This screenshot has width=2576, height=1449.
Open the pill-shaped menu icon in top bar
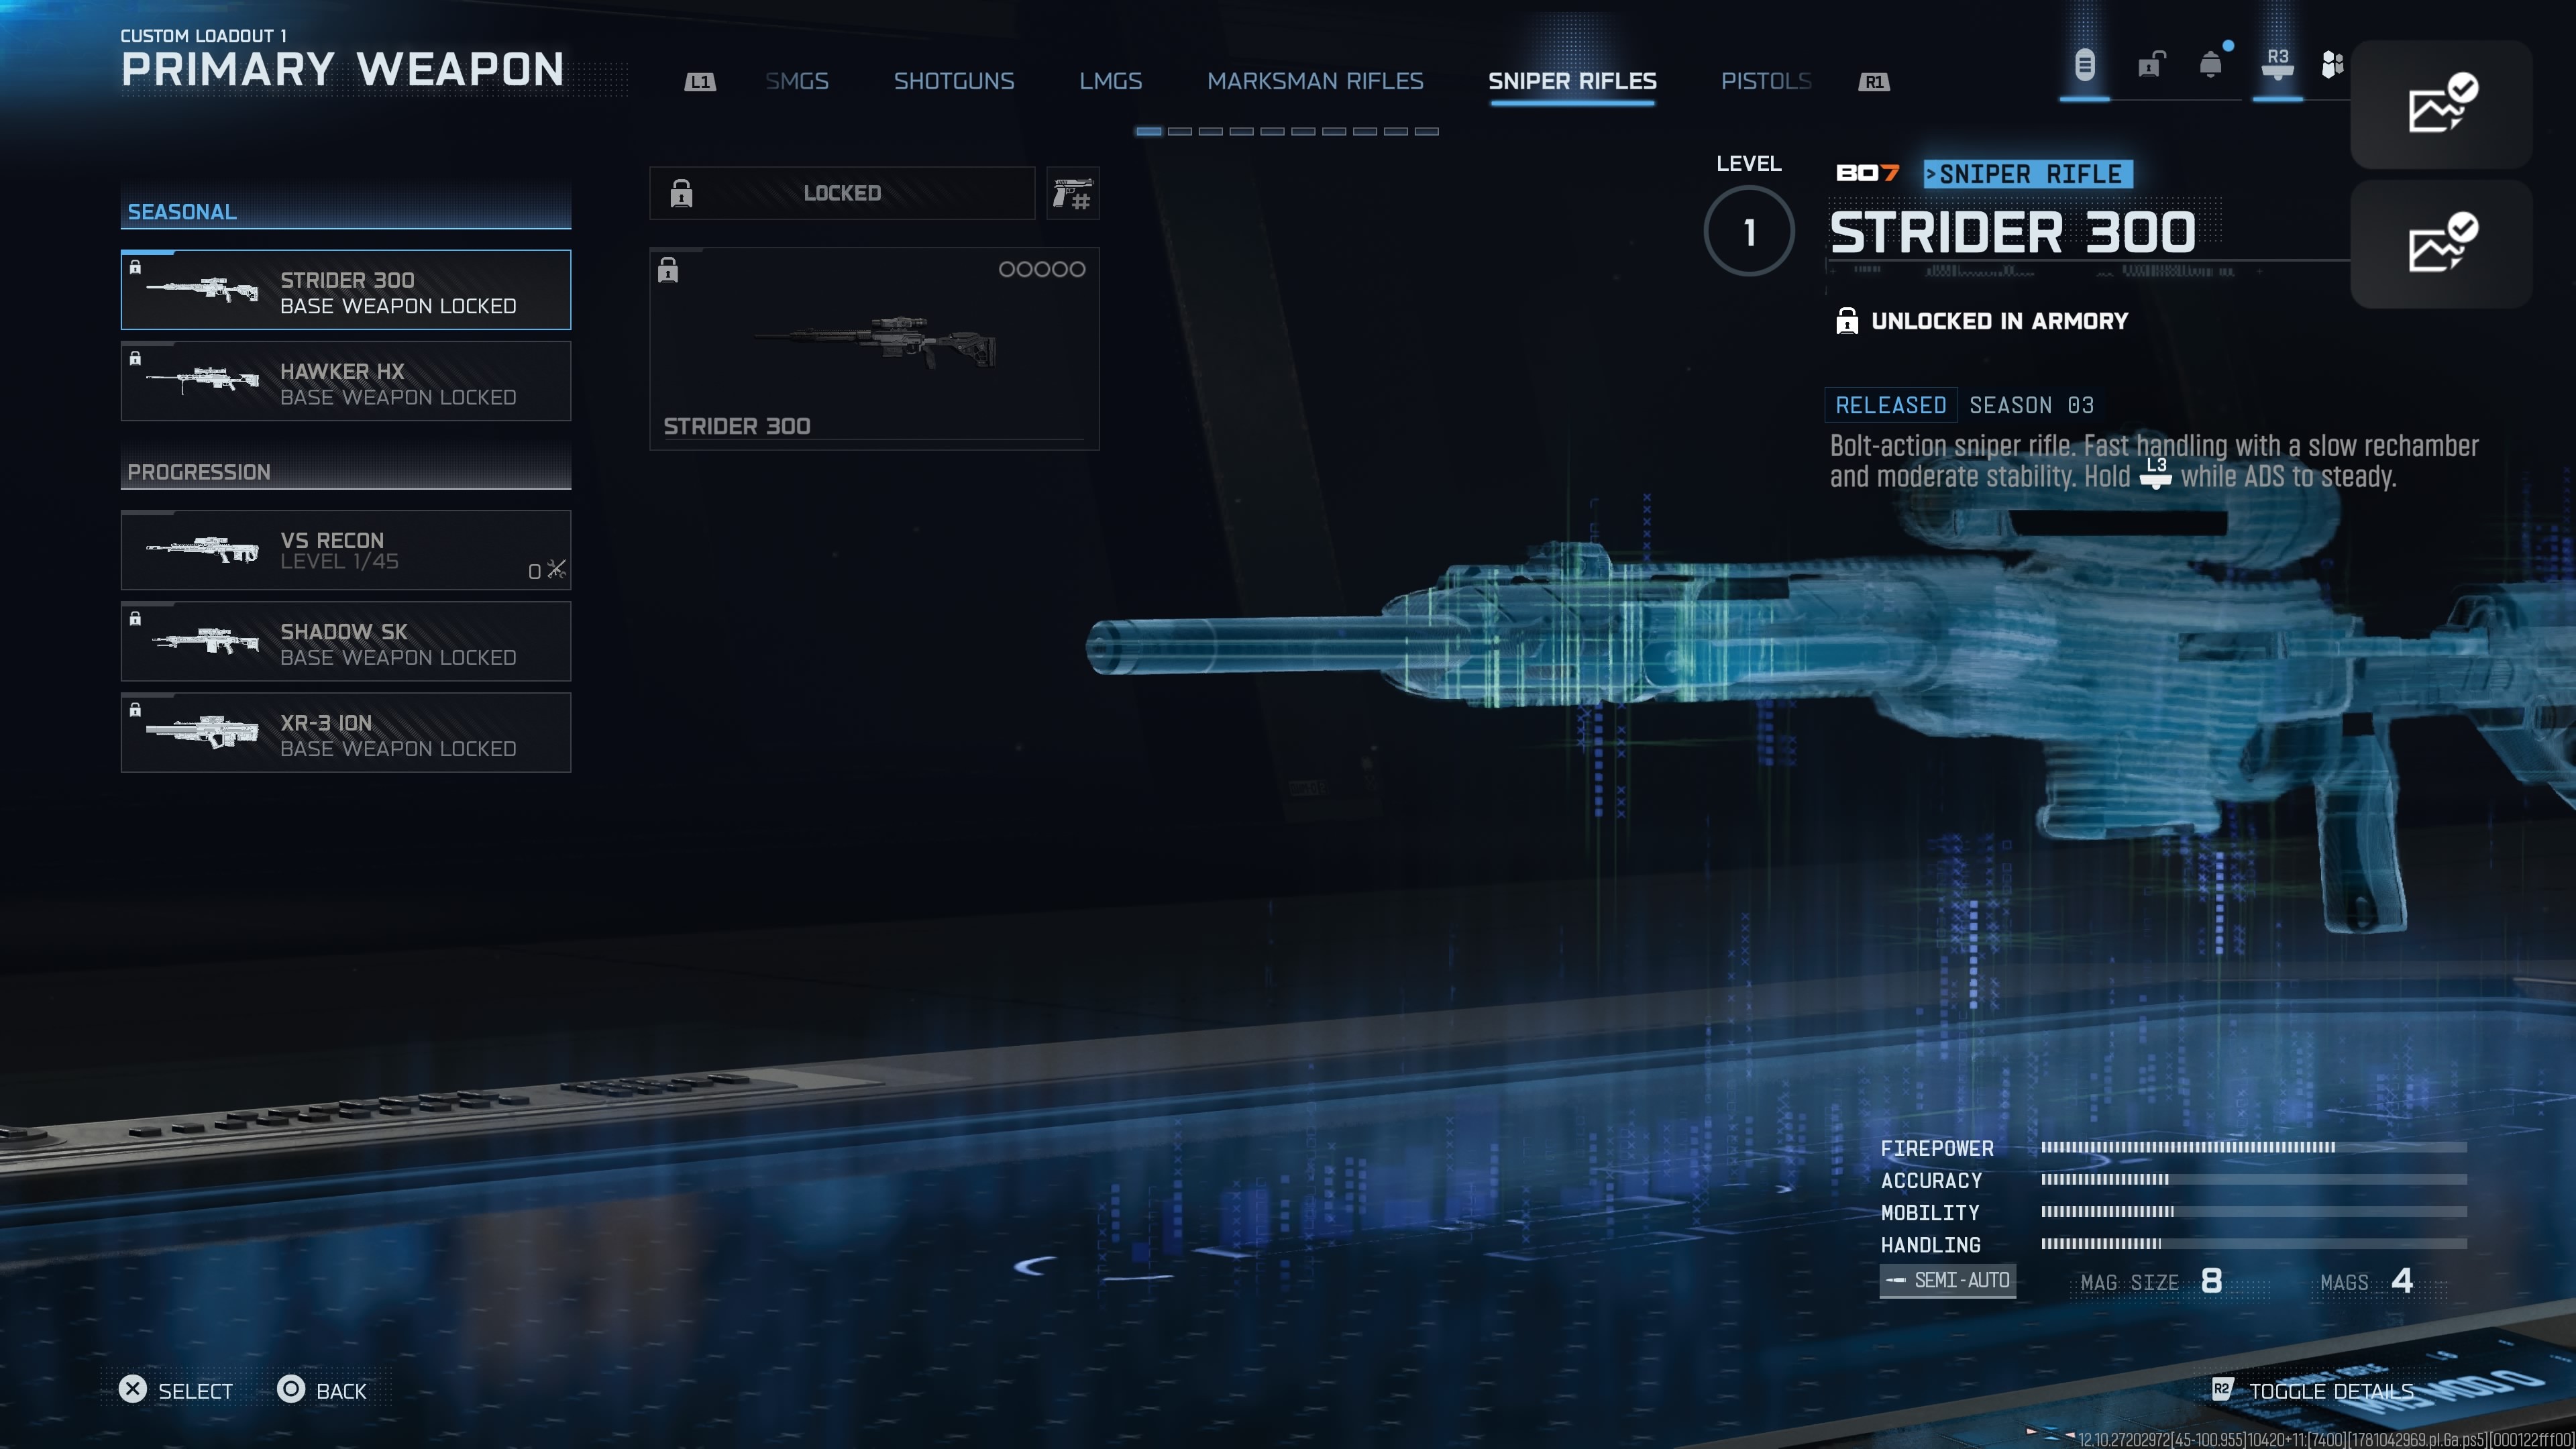click(2084, 66)
